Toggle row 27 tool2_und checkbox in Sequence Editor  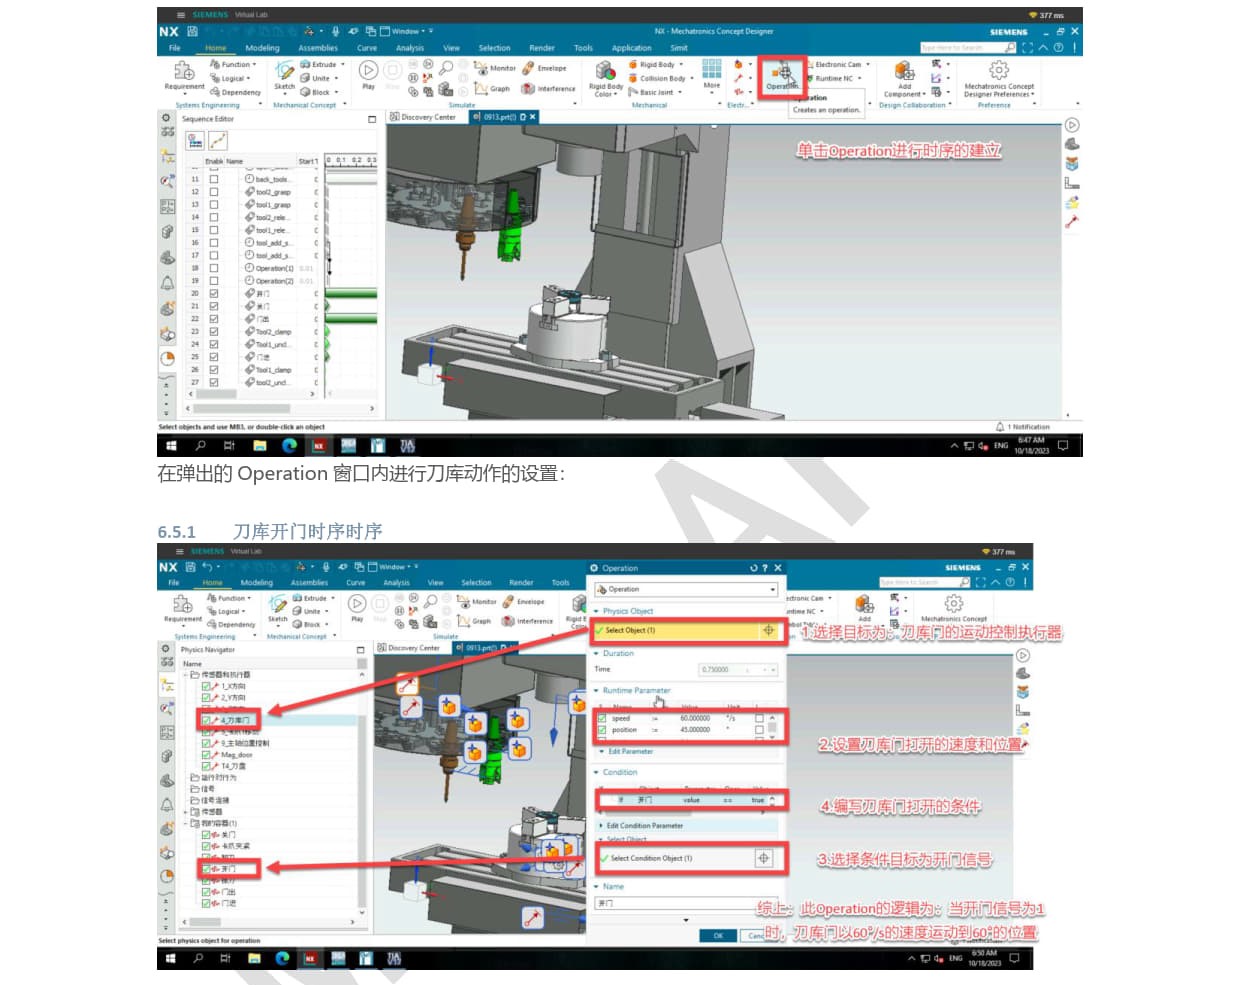point(213,382)
